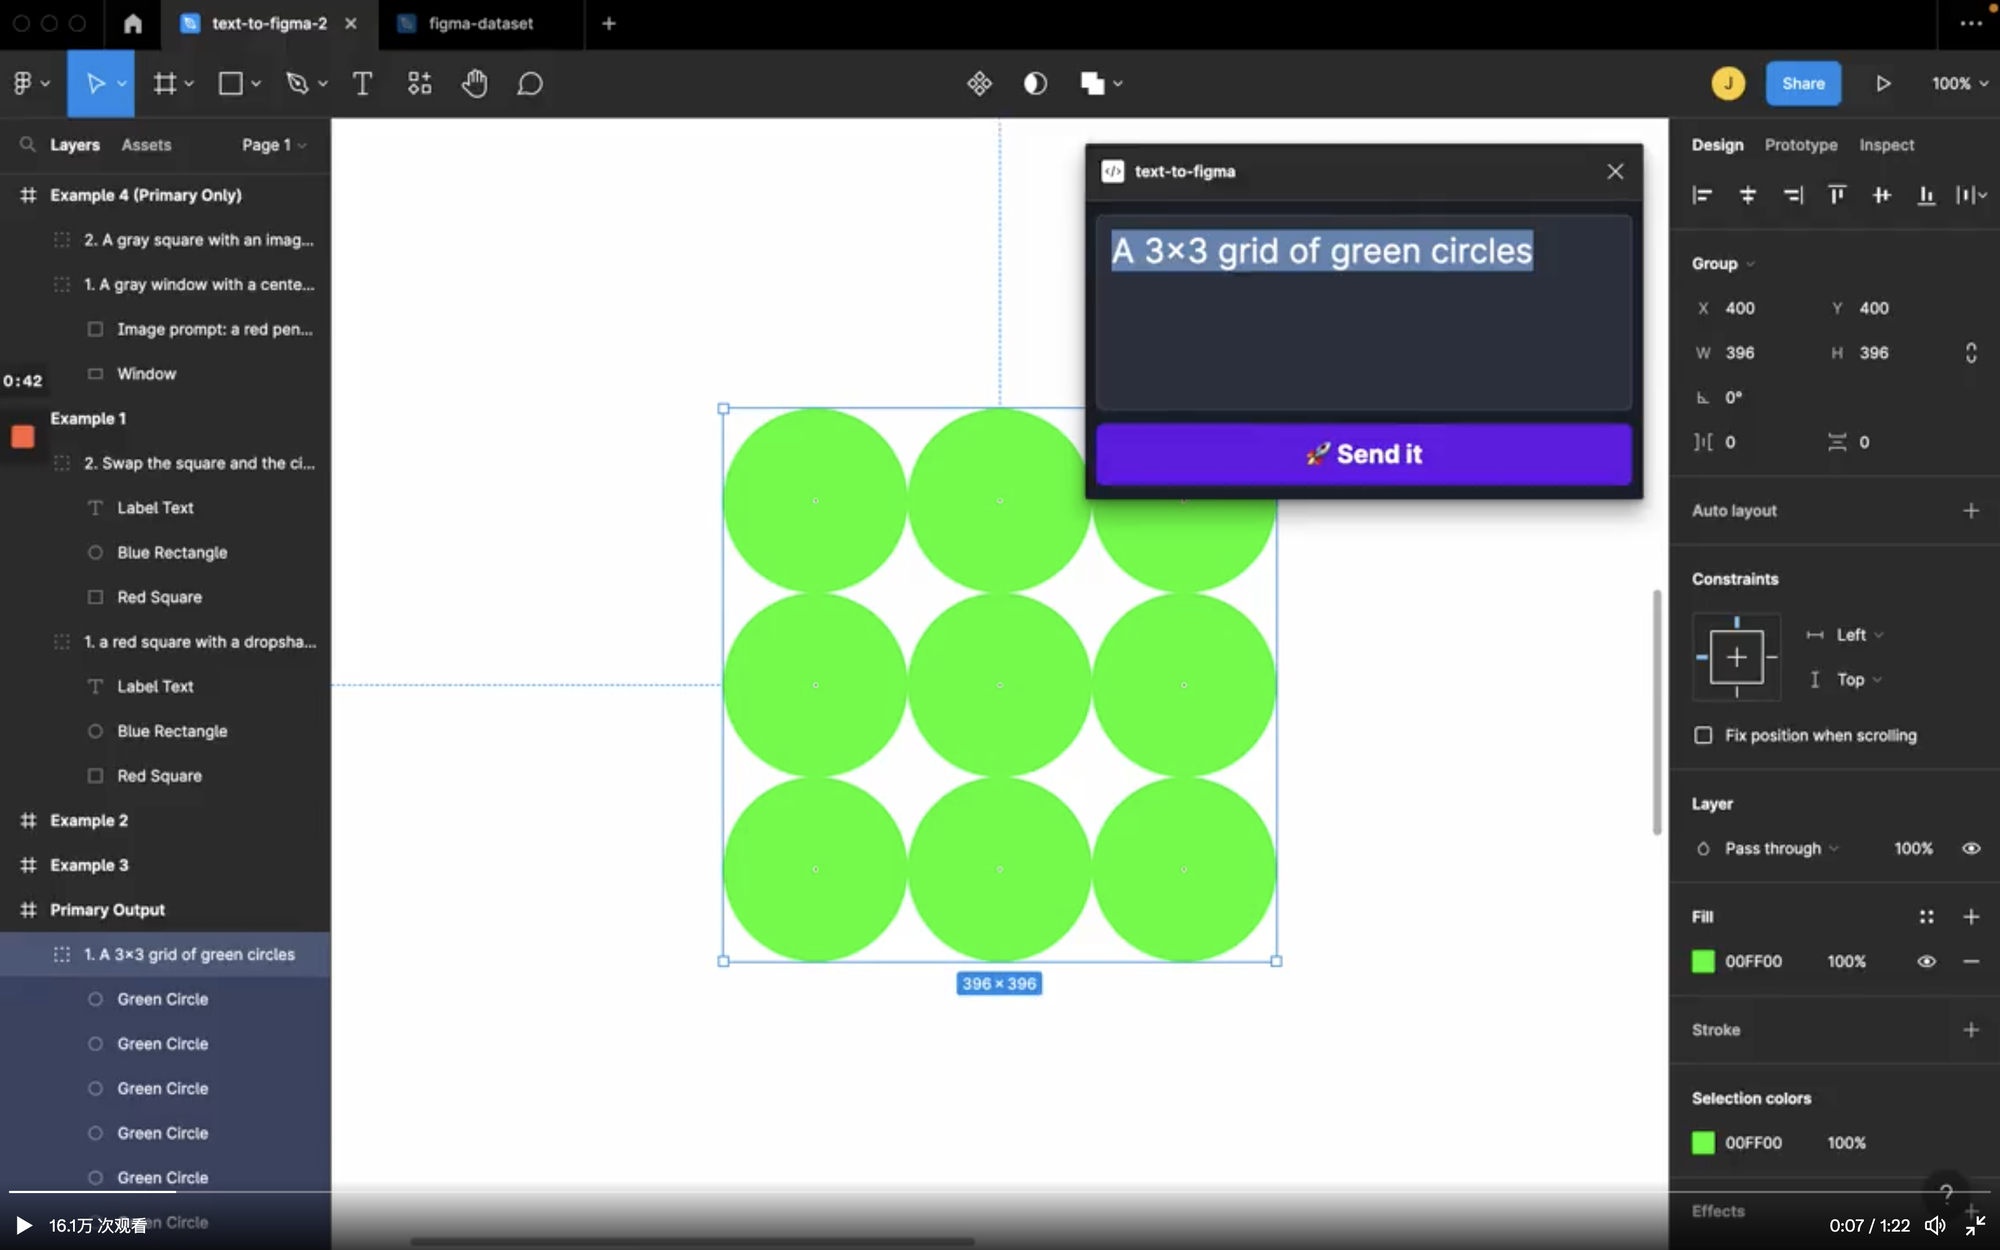Viewport: 2000px width, 1250px height.
Task: Open the Assets panel tab
Action: (x=146, y=145)
